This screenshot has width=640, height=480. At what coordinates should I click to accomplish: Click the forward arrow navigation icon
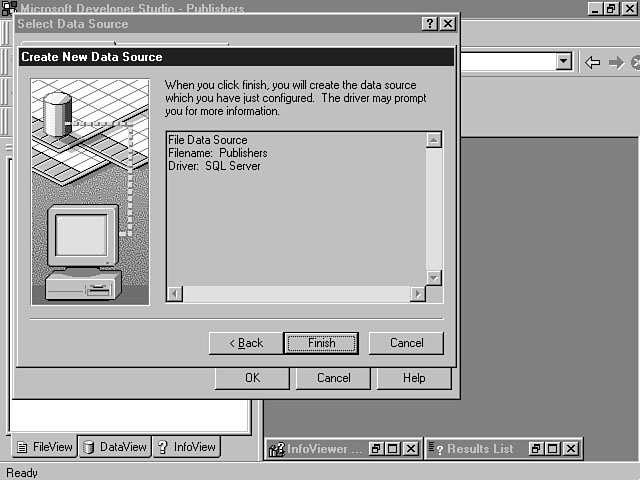(616, 62)
